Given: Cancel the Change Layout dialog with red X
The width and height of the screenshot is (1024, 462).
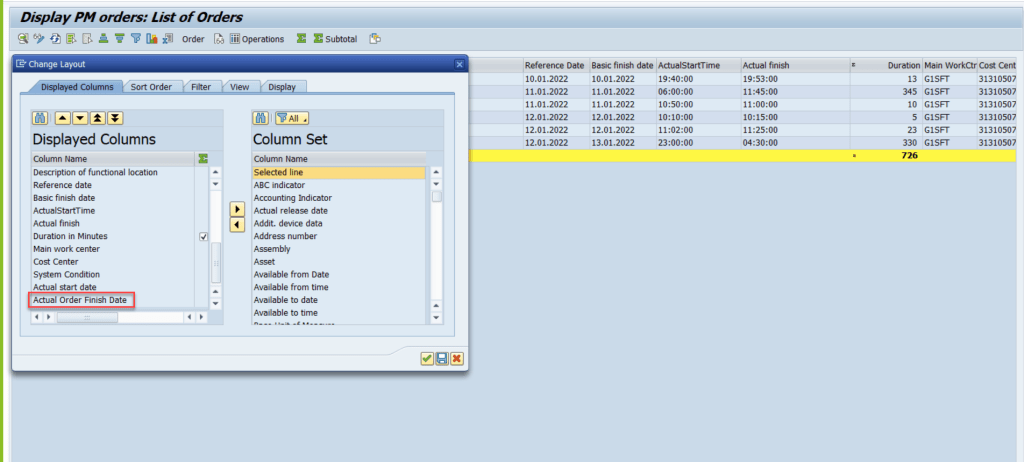Looking at the screenshot, I should 456,358.
